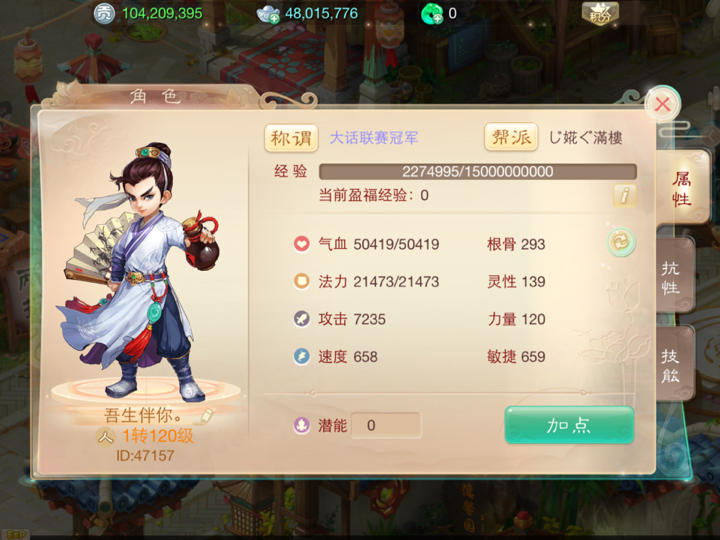
Task: Click the 速度 lightning icon
Action: click(302, 356)
